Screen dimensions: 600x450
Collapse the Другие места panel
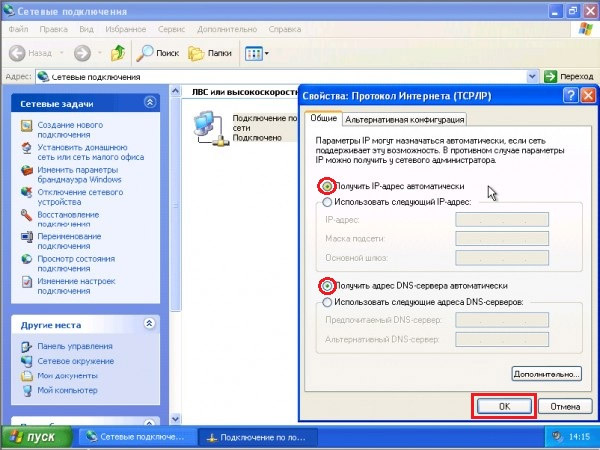150,324
